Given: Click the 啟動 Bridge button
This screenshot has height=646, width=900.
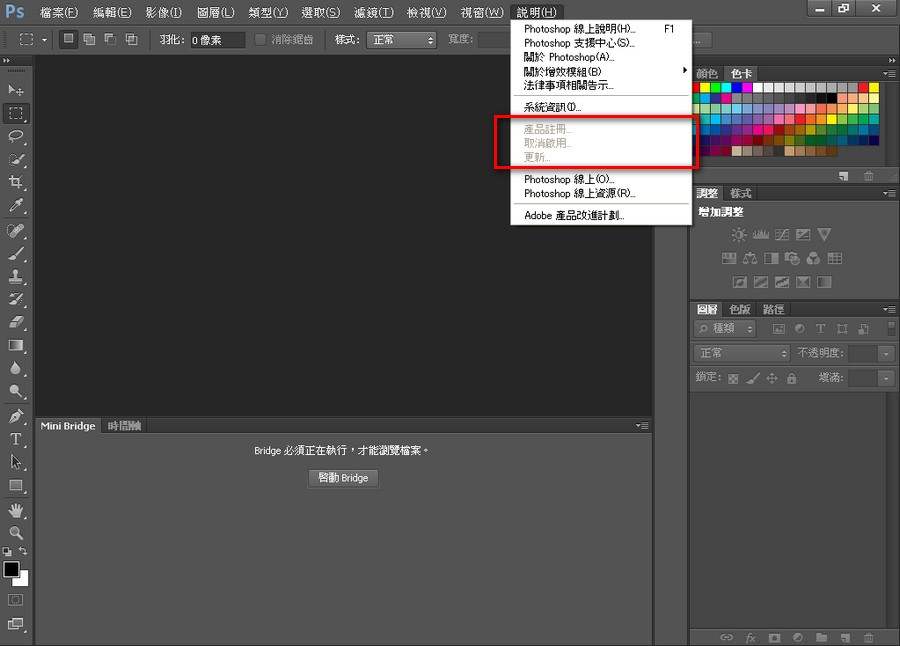Looking at the screenshot, I should (343, 478).
